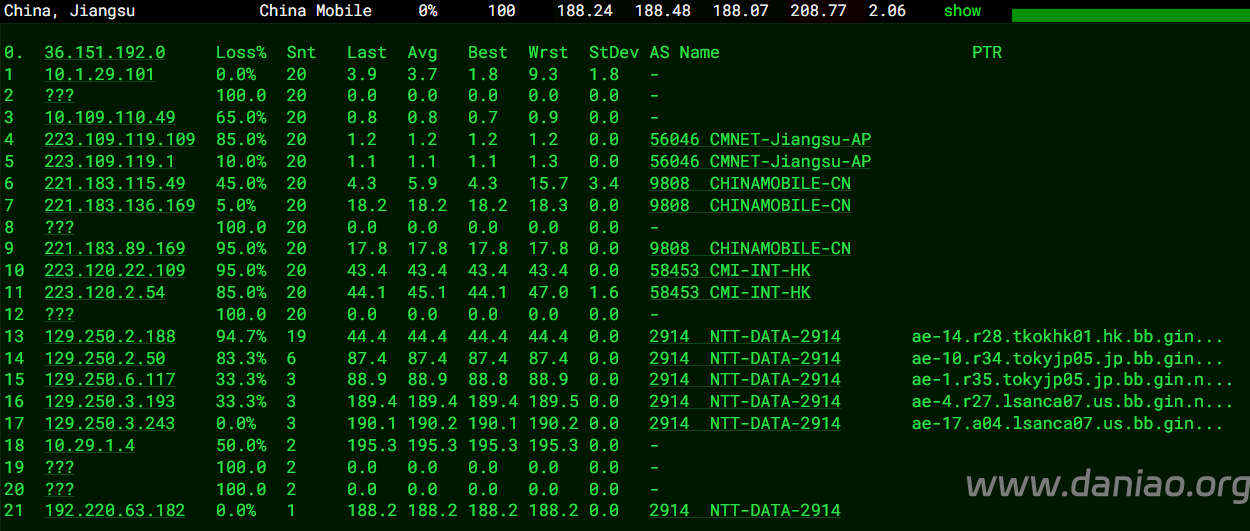Click hop 15 IP 129.250.6.117

[110, 380]
